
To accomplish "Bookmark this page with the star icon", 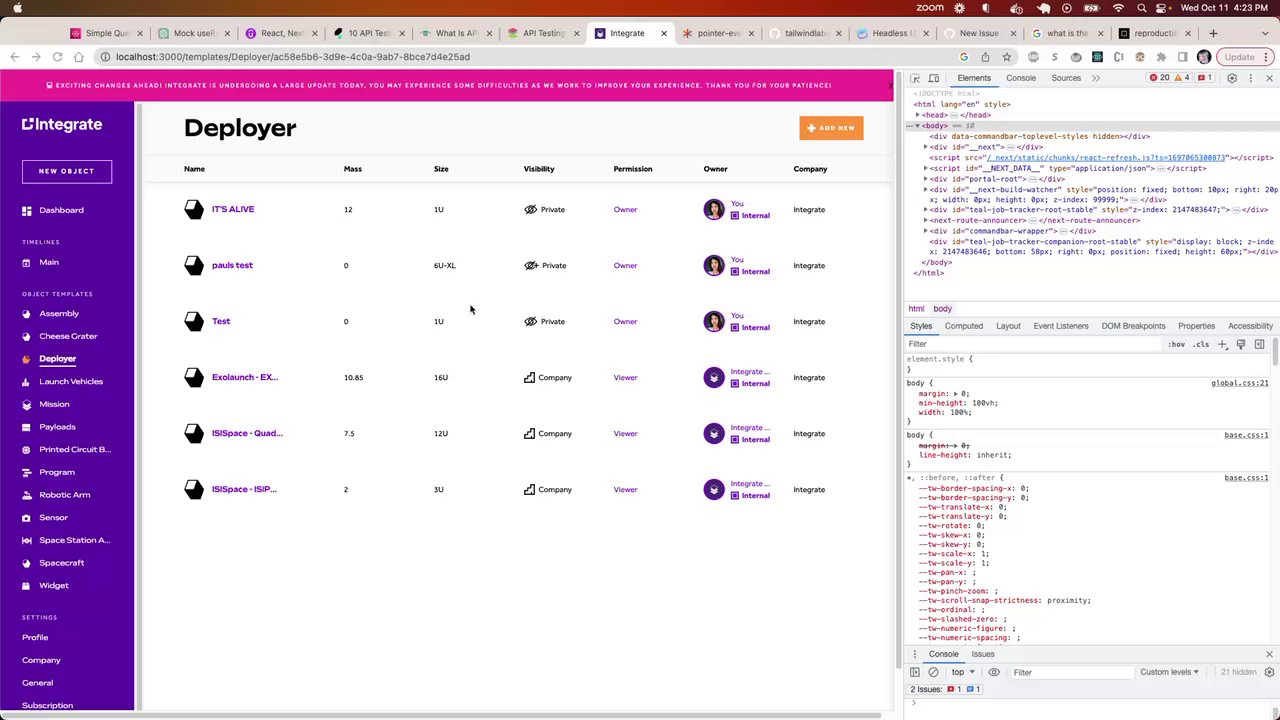I will click(x=1006, y=57).
